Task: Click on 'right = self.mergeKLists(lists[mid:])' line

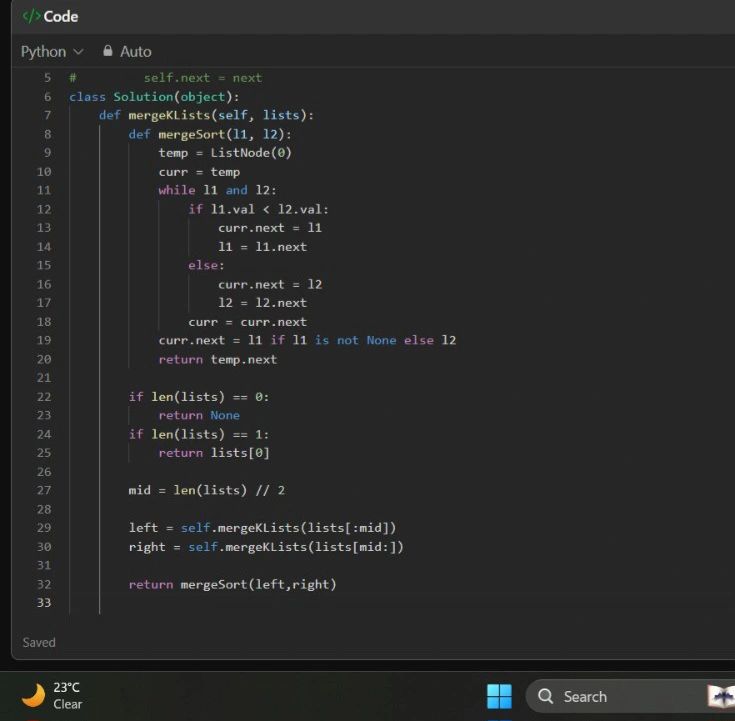Action: [266, 547]
